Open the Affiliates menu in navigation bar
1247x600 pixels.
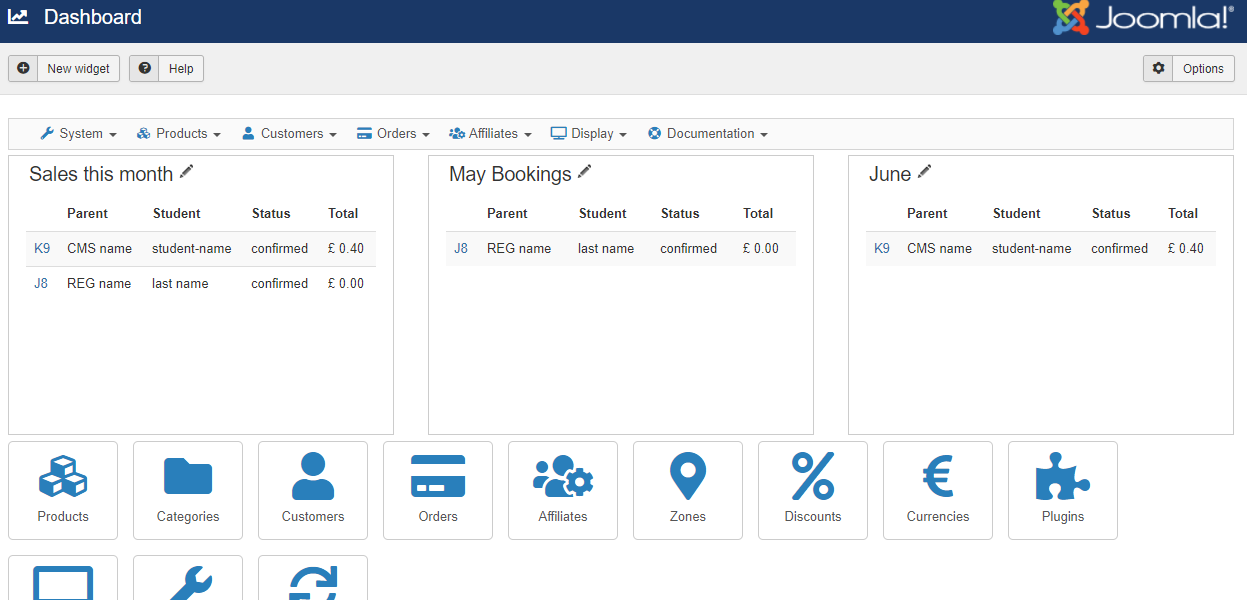tap(491, 134)
